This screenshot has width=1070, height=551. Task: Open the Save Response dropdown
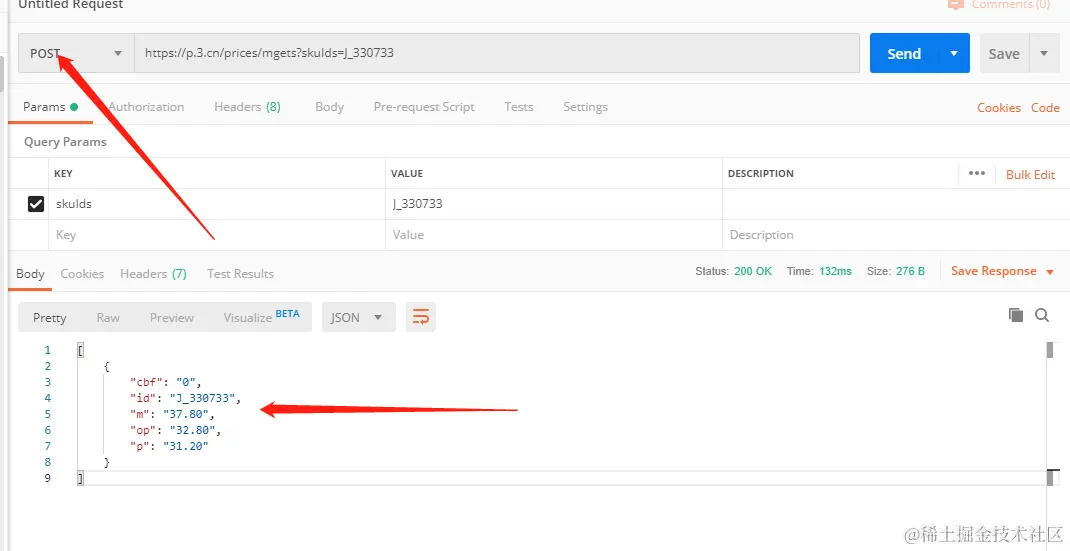tap(1002, 271)
